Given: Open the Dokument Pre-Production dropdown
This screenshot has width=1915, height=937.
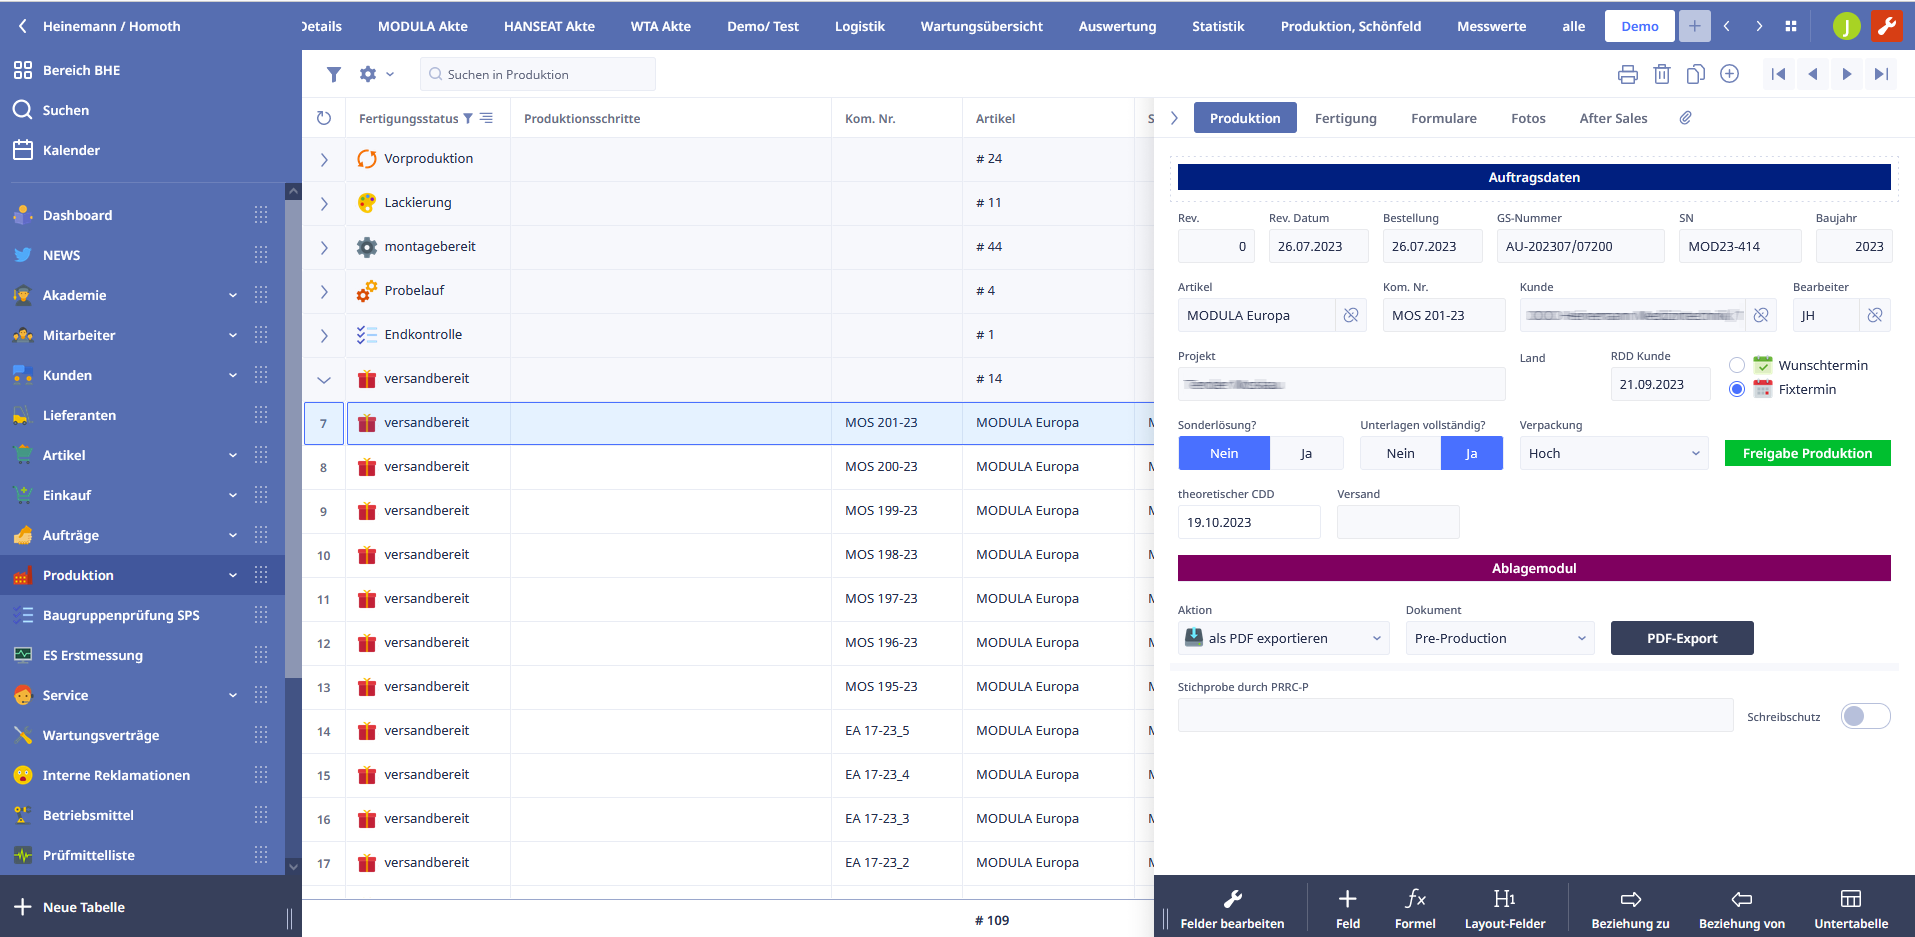Looking at the screenshot, I should [x=1500, y=638].
